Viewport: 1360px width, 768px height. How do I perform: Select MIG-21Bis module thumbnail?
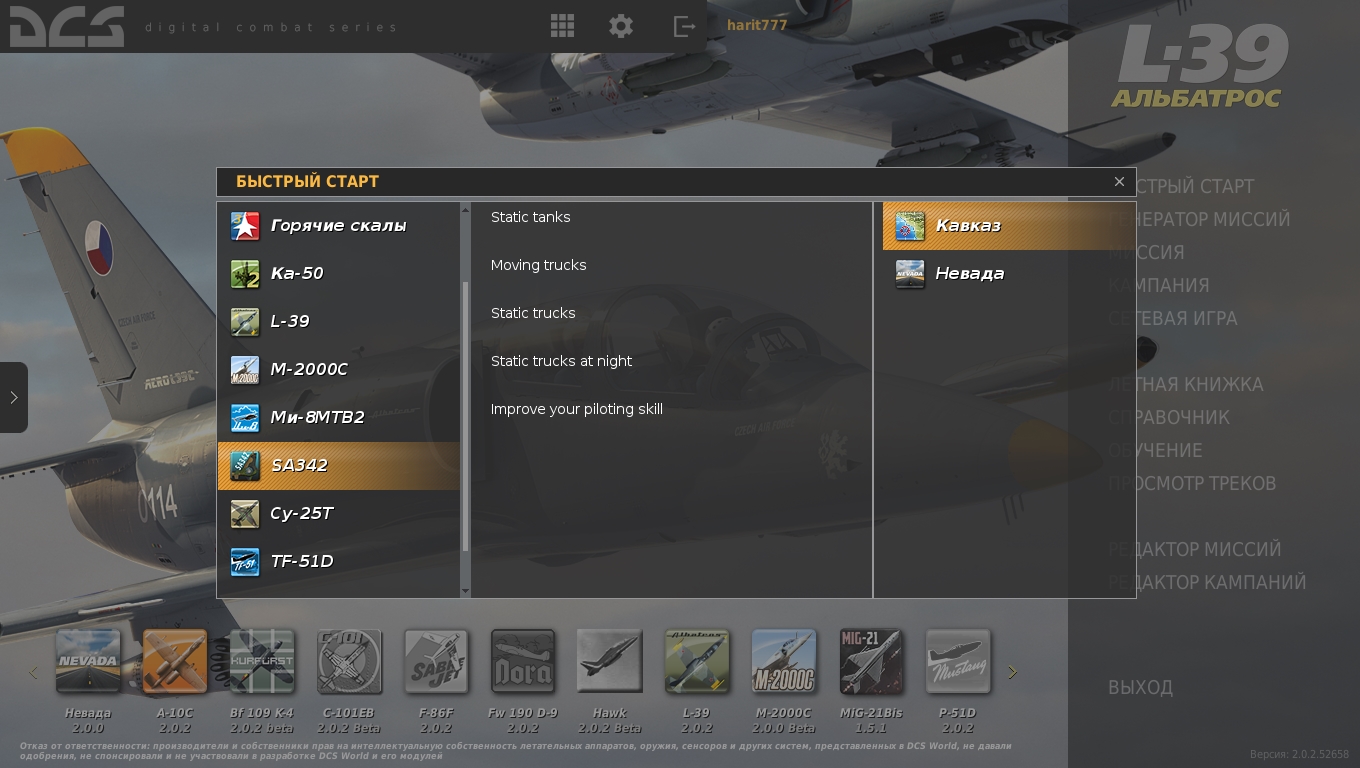point(871,661)
